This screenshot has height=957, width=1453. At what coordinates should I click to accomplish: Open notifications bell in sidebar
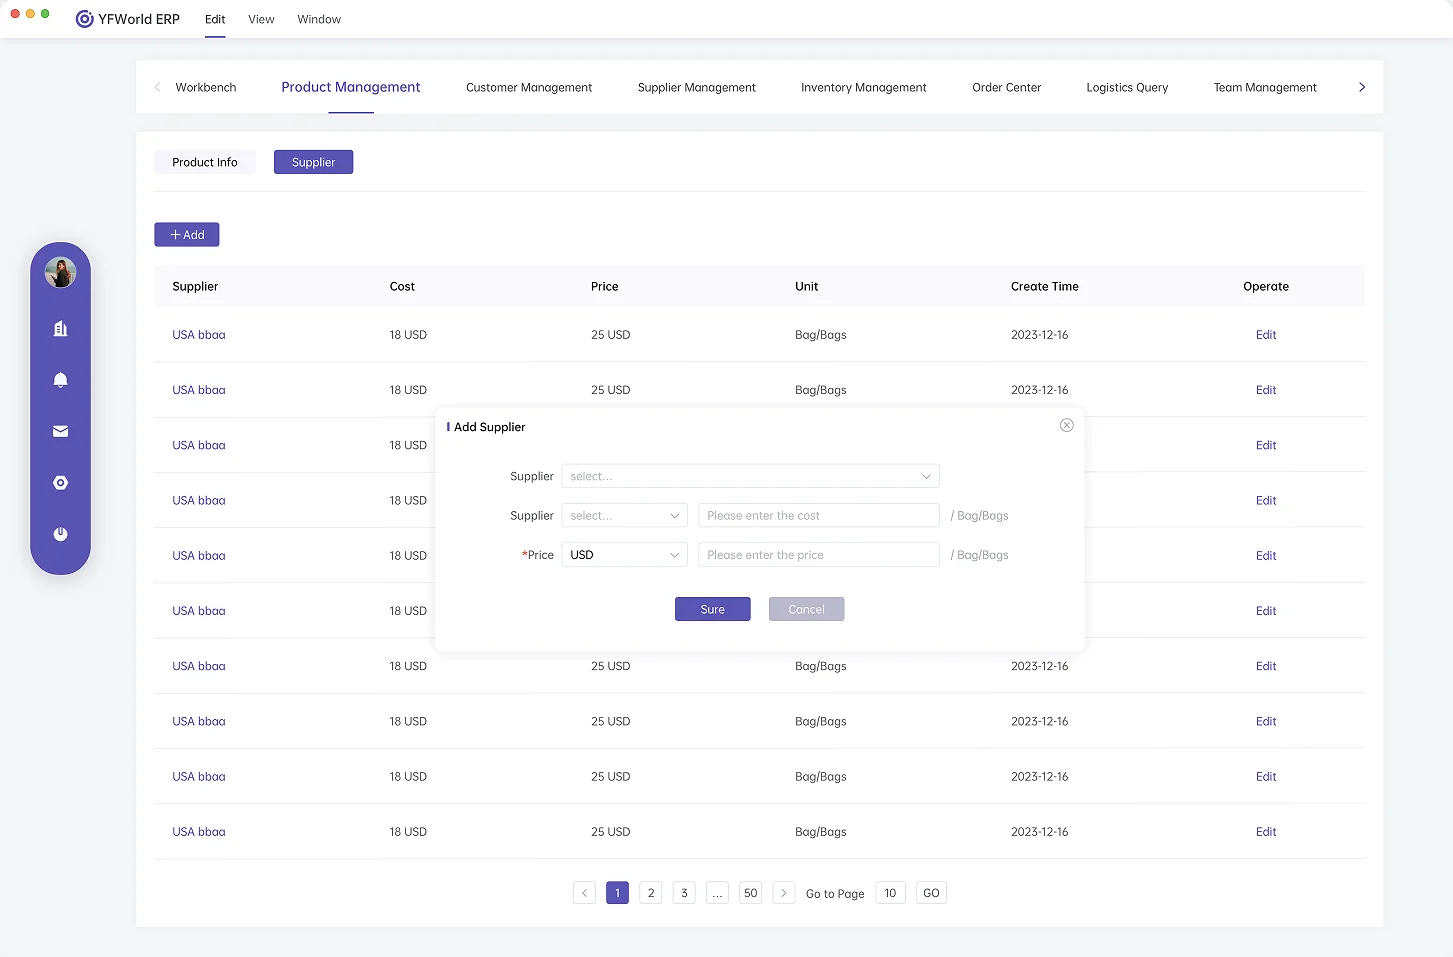coord(60,380)
